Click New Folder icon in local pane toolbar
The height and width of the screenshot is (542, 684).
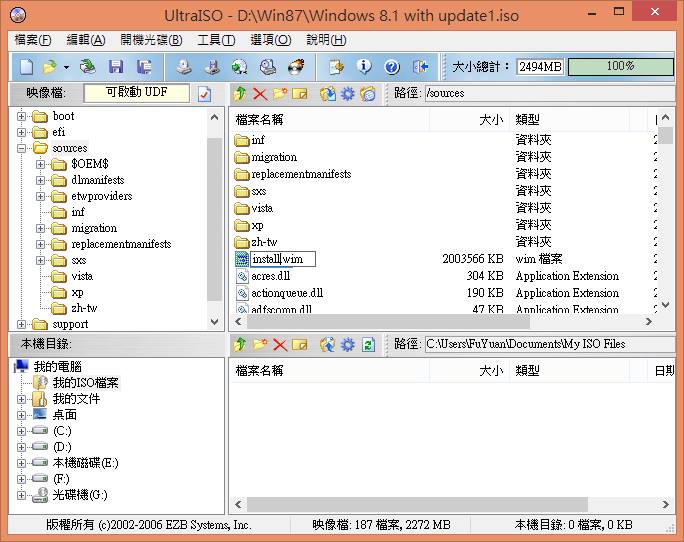click(x=260, y=345)
